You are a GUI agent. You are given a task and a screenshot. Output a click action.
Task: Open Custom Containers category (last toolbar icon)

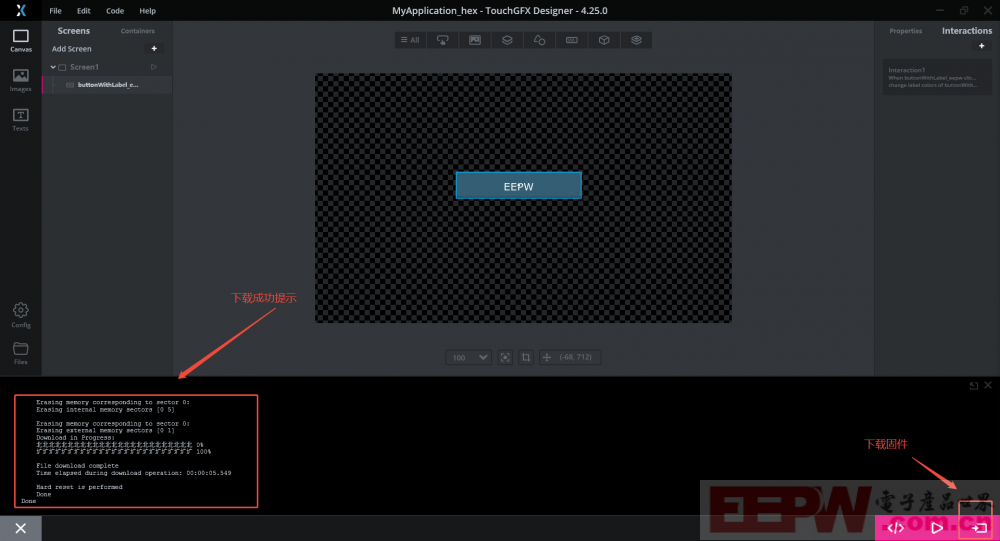636,40
